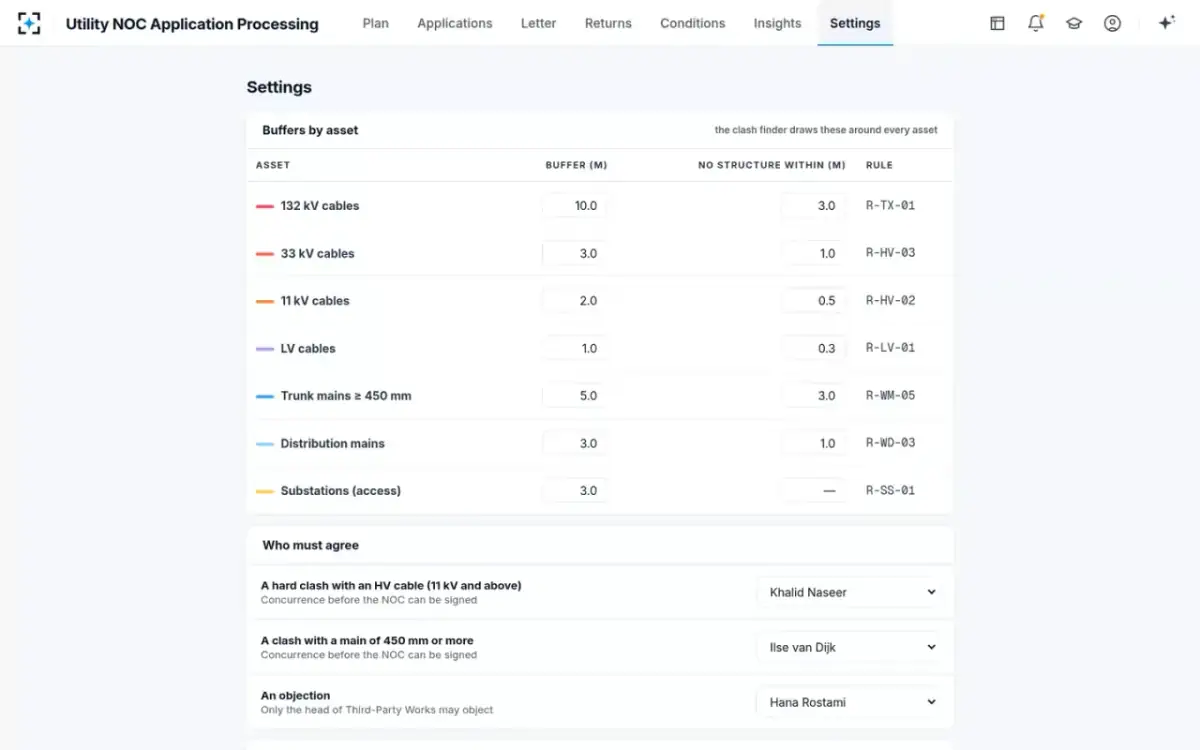Open the graduation cap help icon
Image resolution: width=1200 pixels, height=750 pixels.
pyautogui.click(x=1074, y=23)
